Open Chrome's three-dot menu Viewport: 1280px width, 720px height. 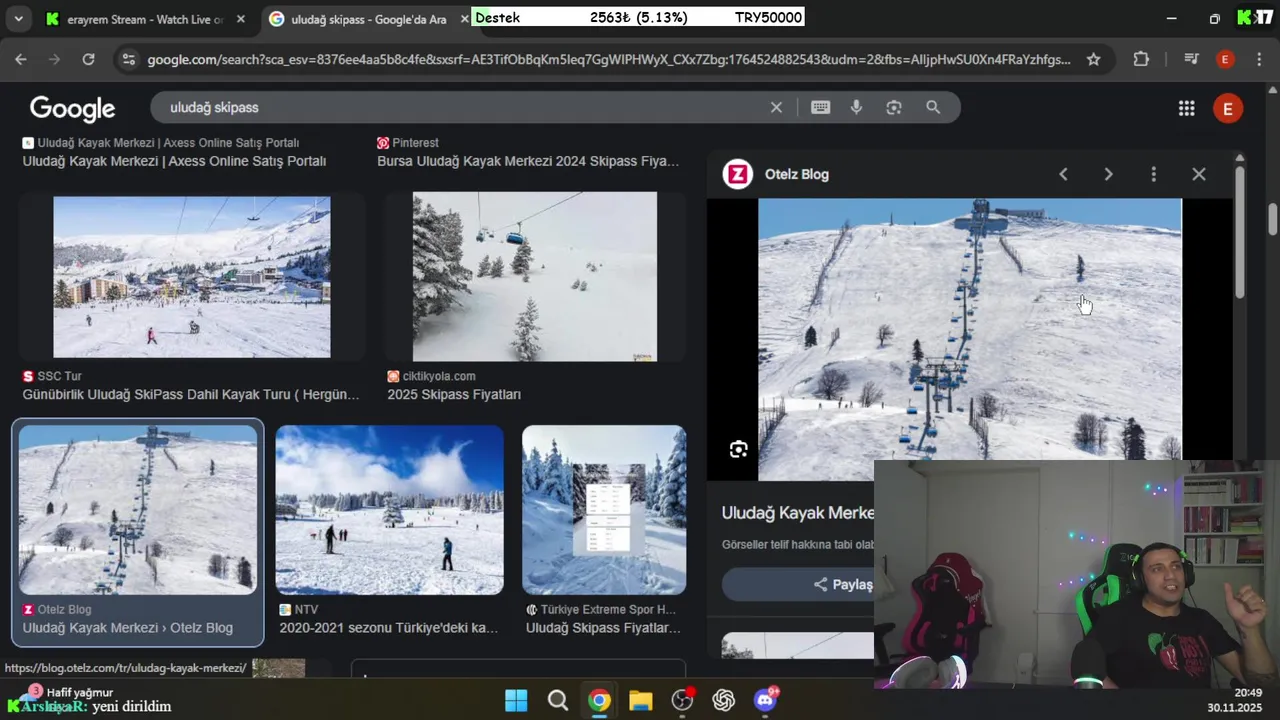coord(1258,60)
